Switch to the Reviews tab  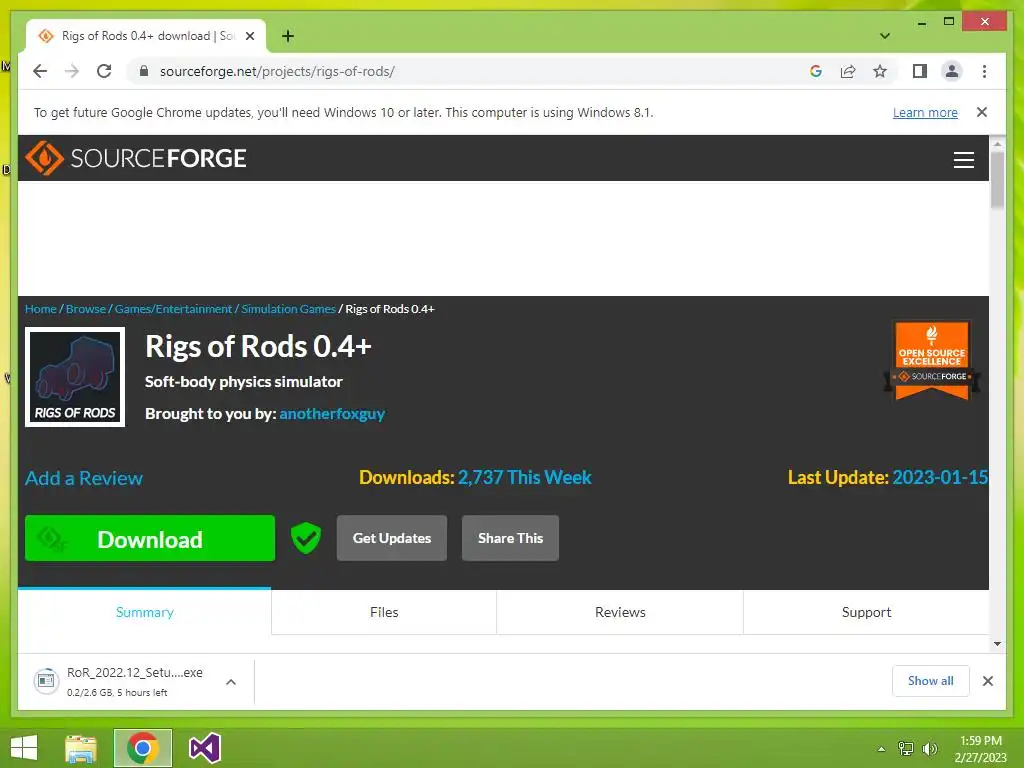[x=620, y=612]
